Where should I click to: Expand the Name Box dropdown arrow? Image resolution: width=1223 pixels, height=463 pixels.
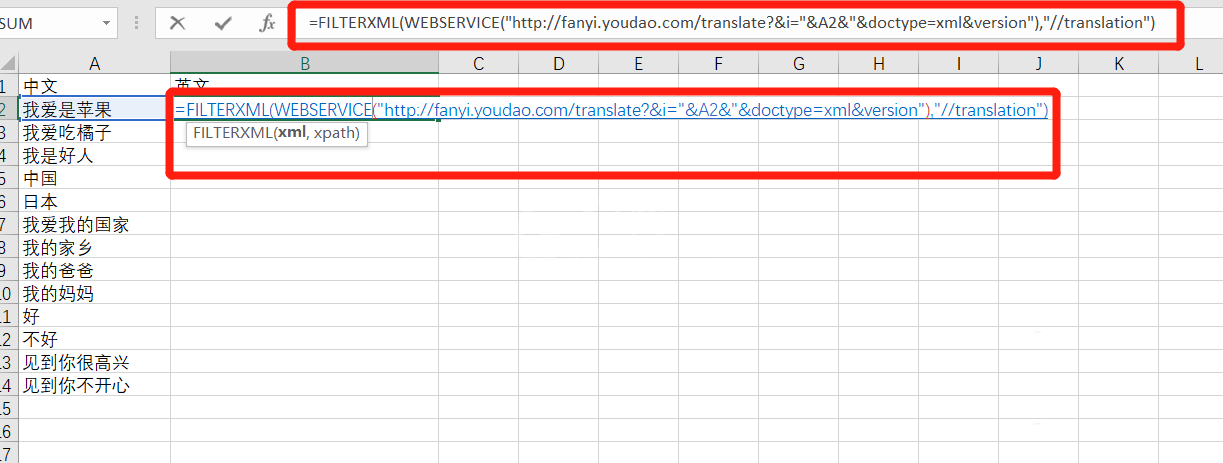pos(107,22)
